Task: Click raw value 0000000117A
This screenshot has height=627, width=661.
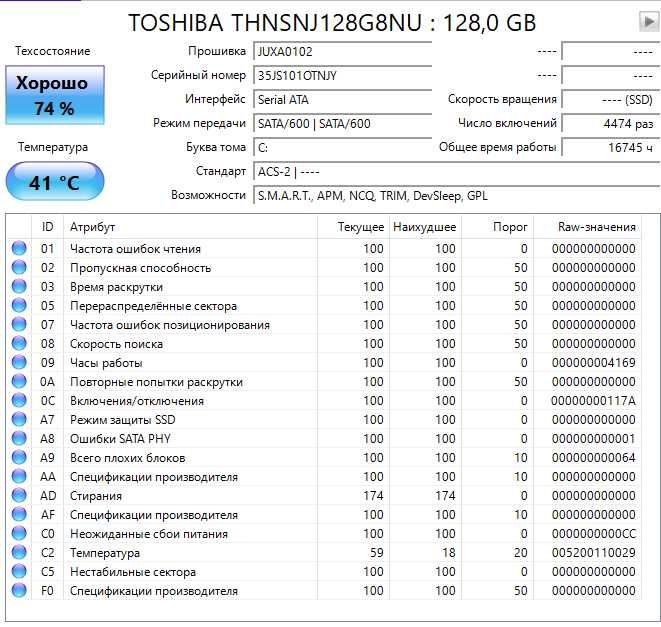Action: 594,401
